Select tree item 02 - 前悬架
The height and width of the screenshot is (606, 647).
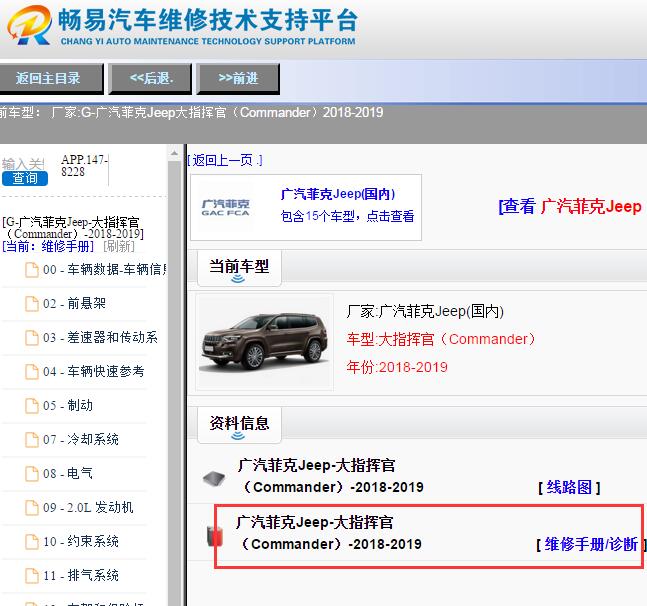(74, 304)
